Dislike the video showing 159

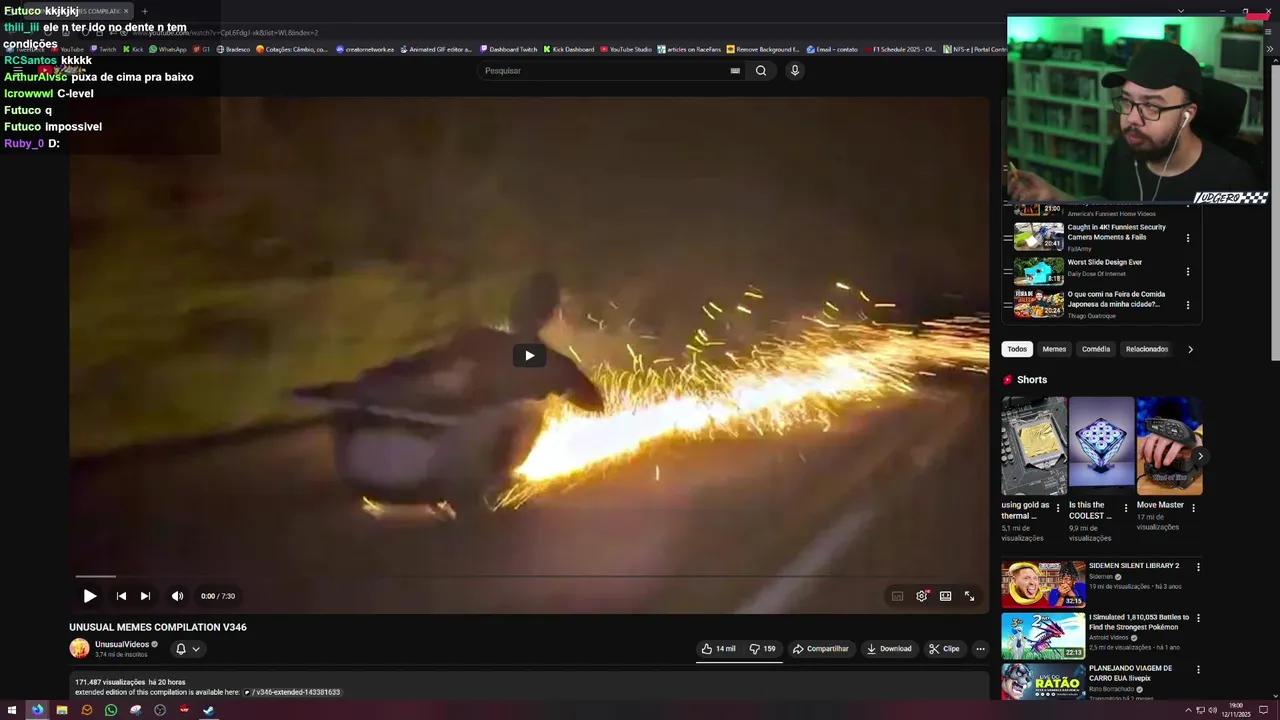tap(763, 649)
